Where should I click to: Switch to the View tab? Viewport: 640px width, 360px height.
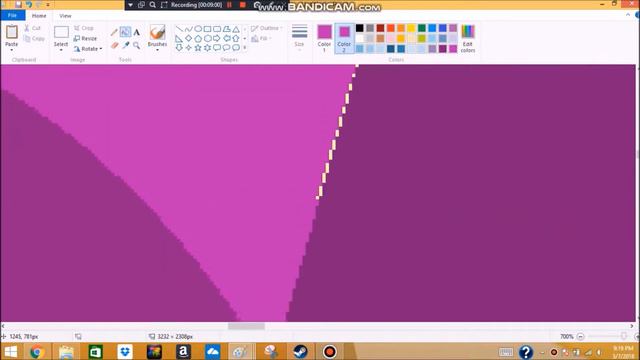[x=65, y=16]
